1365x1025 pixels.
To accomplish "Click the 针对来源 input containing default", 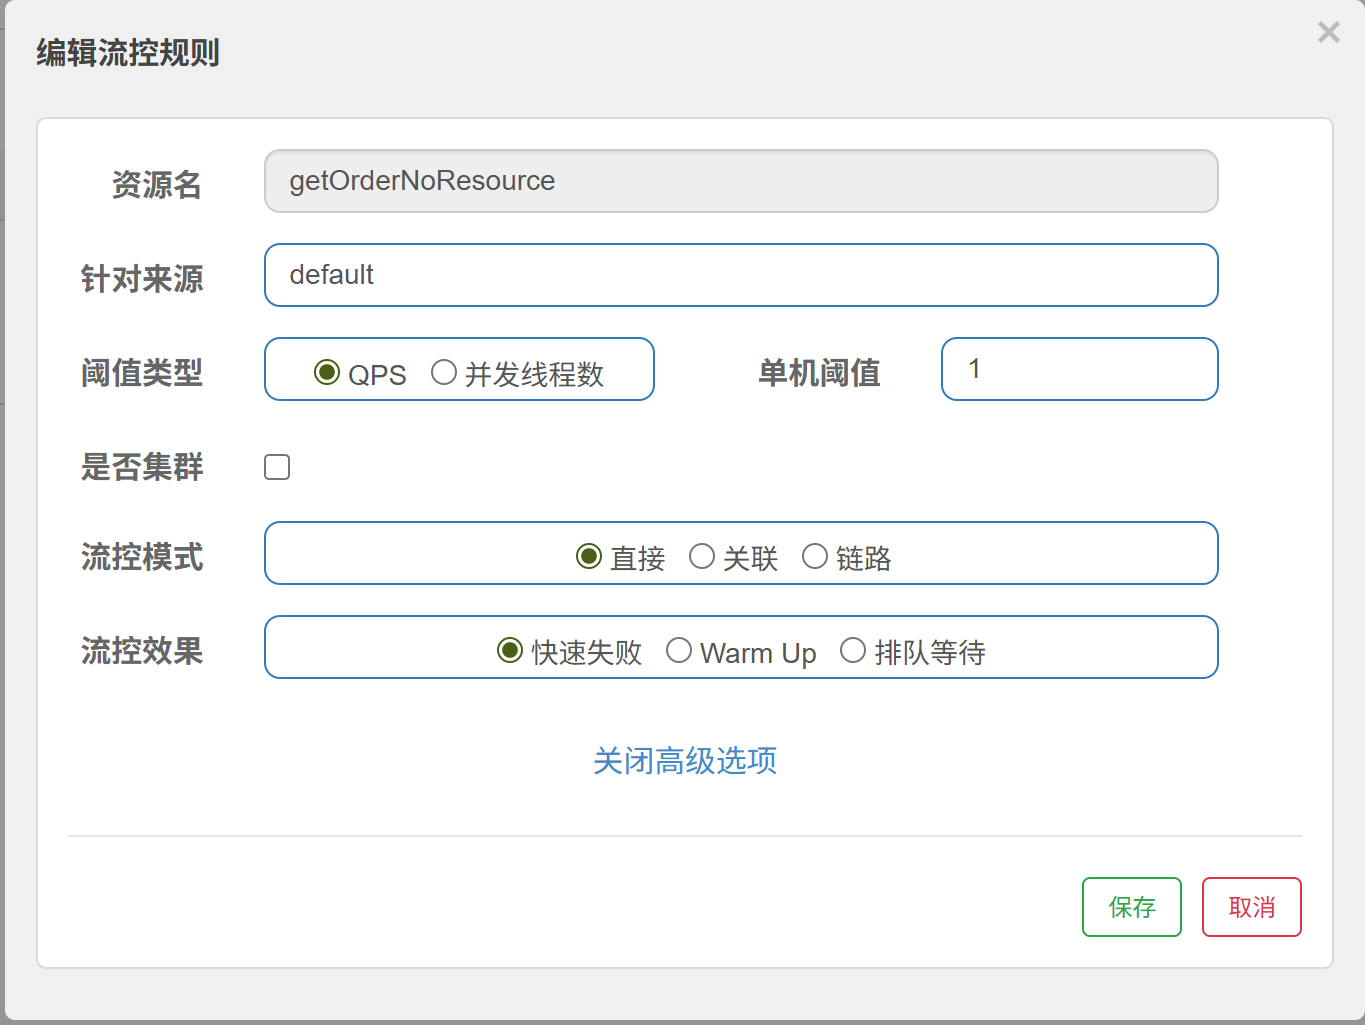I will tap(741, 275).
